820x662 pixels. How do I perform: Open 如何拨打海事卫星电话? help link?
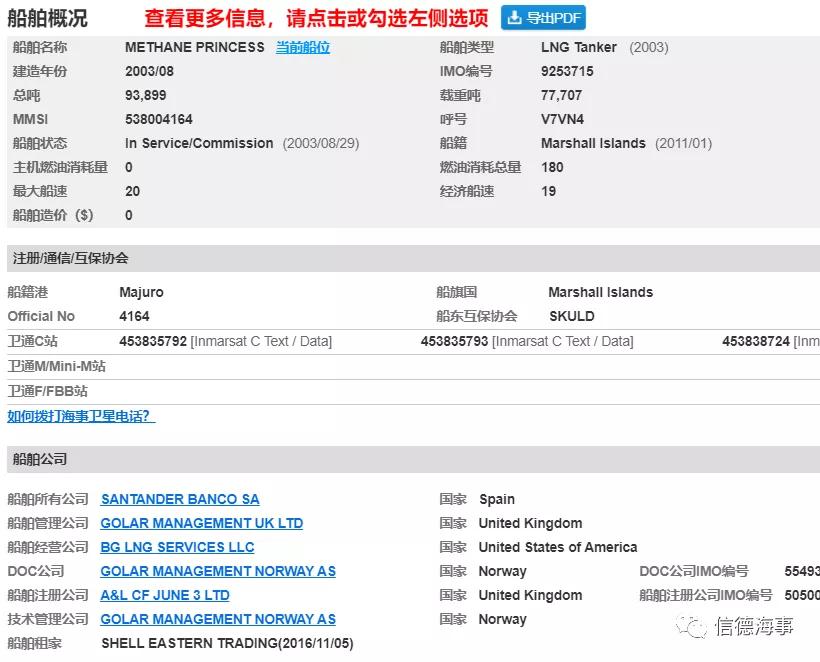81,416
